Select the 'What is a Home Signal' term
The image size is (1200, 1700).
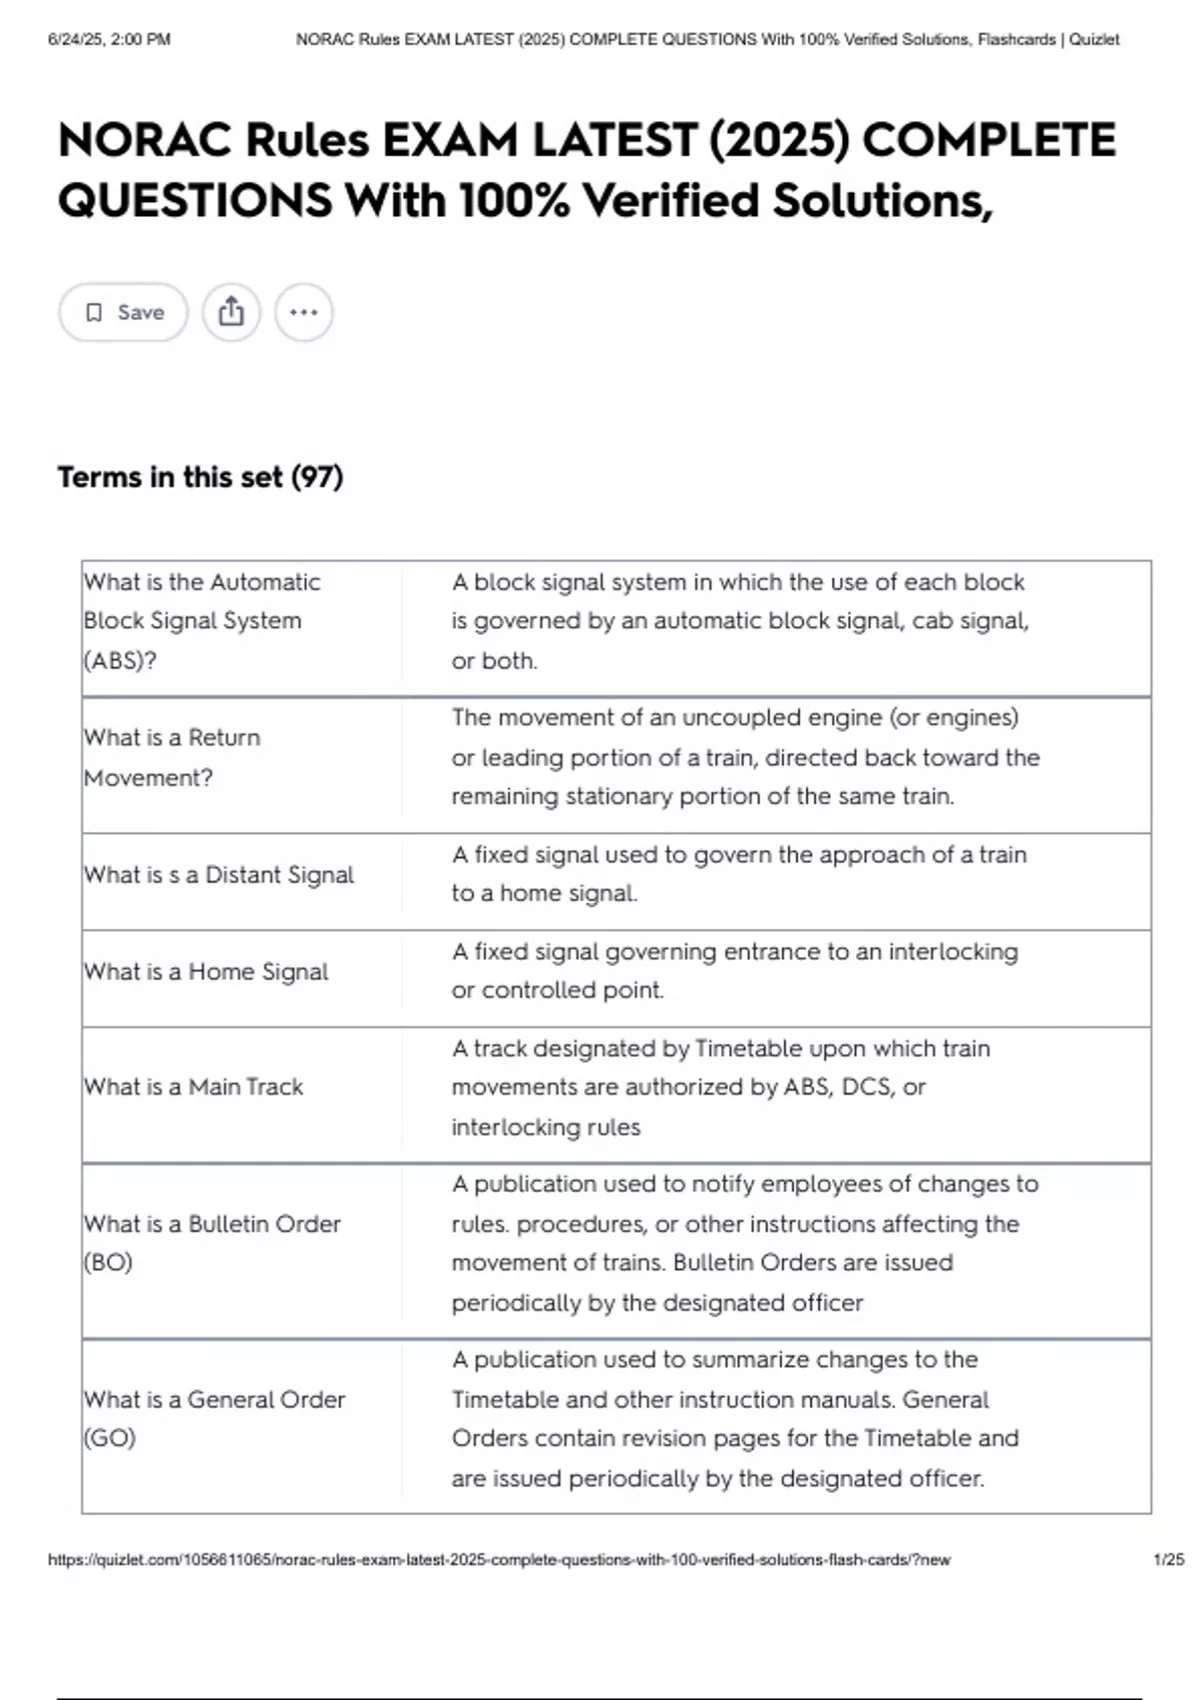pyautogui.click(x=206, y=972)
